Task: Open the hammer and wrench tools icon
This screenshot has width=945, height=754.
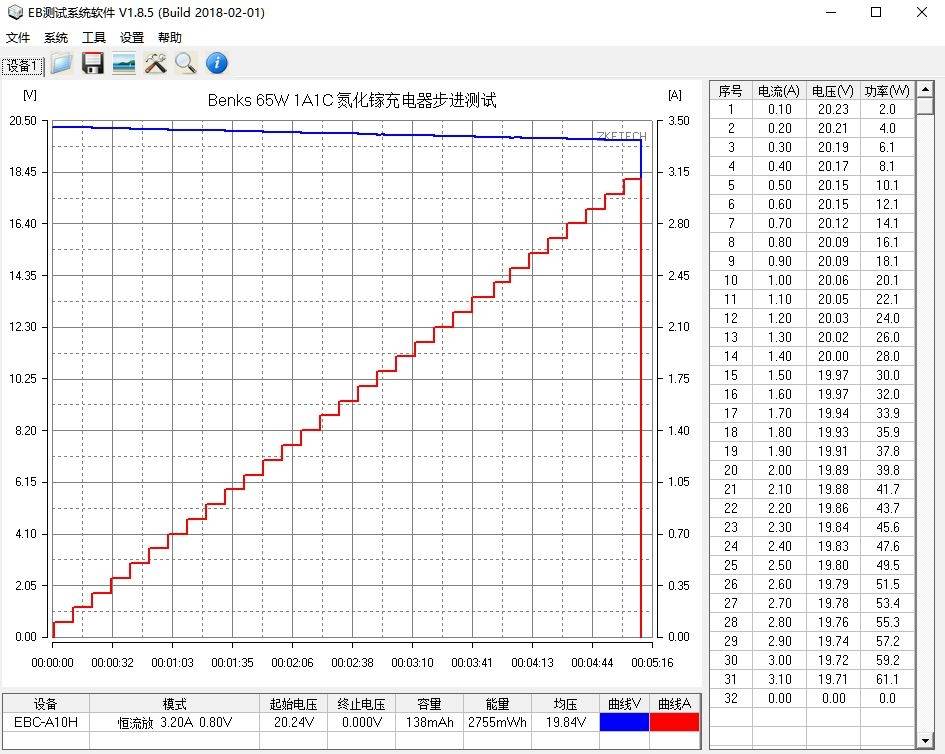Action: (x=155, y=63)
